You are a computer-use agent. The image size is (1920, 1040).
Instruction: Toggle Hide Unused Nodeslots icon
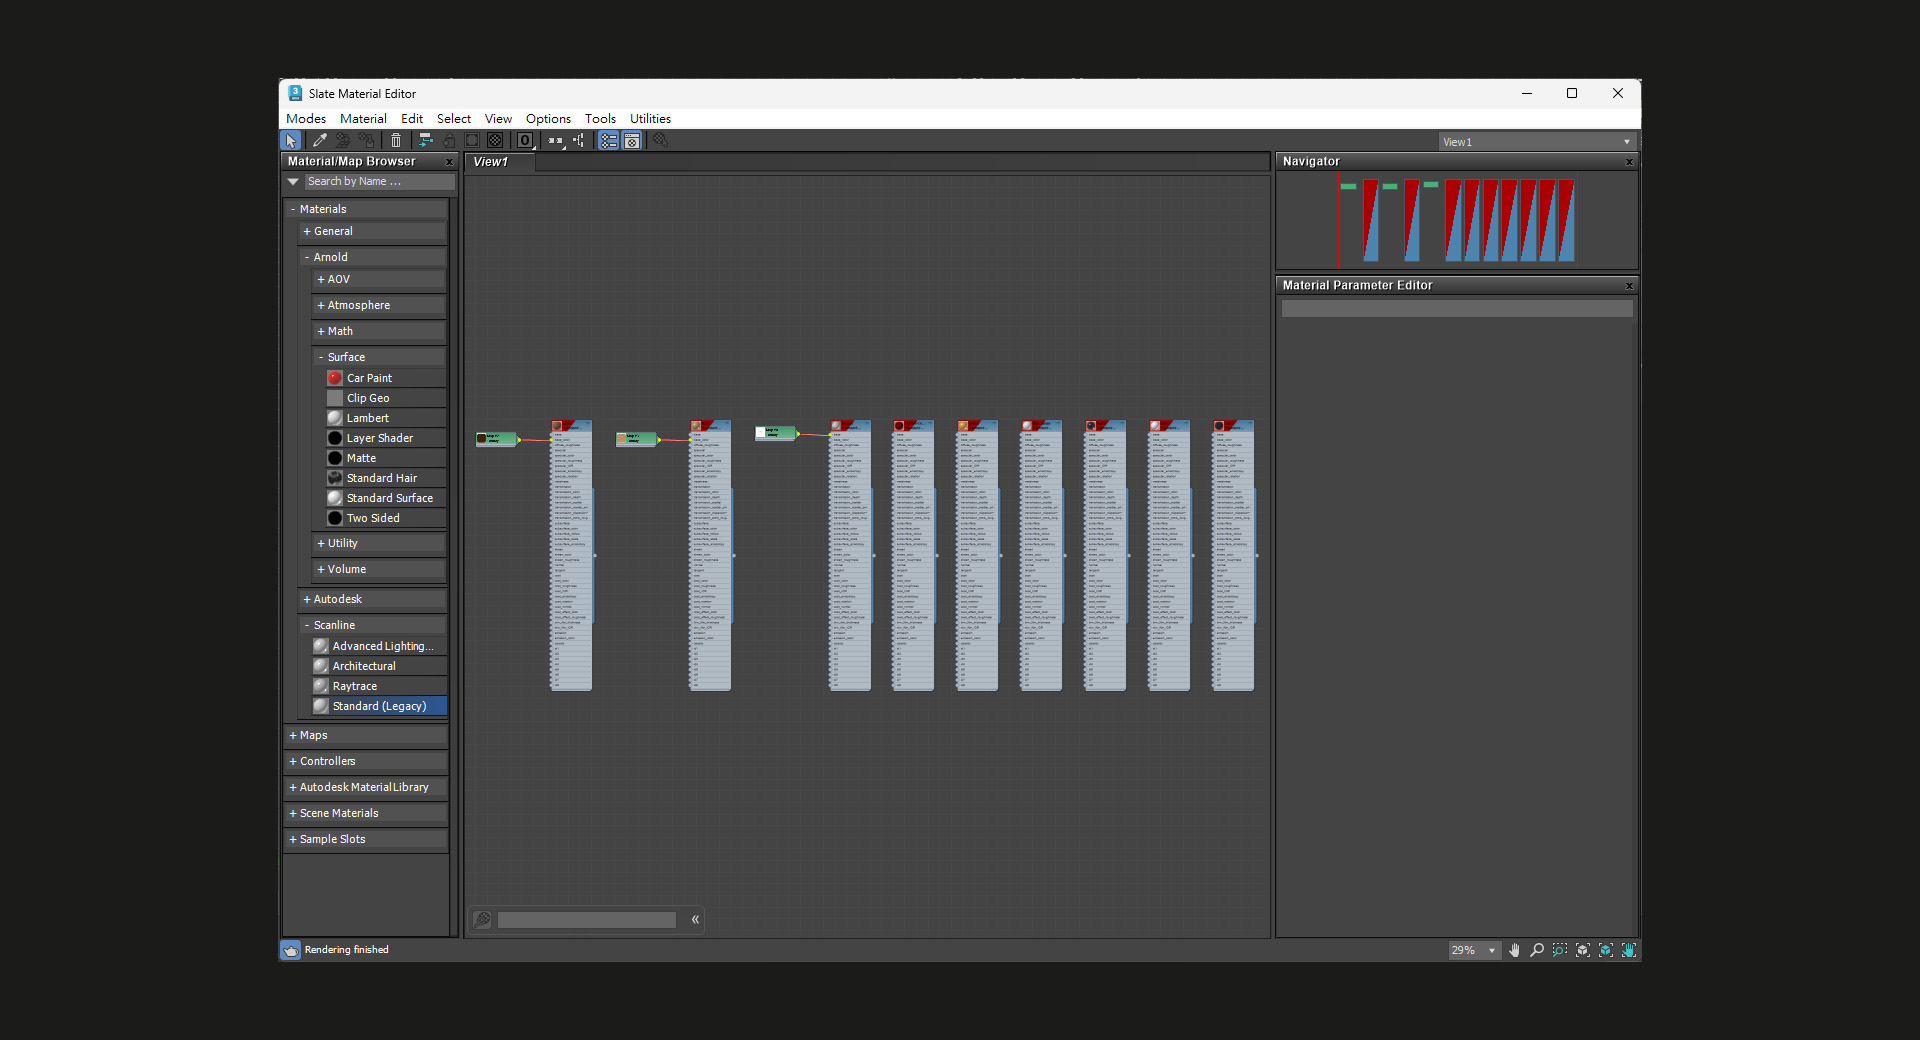click(449, 141)
